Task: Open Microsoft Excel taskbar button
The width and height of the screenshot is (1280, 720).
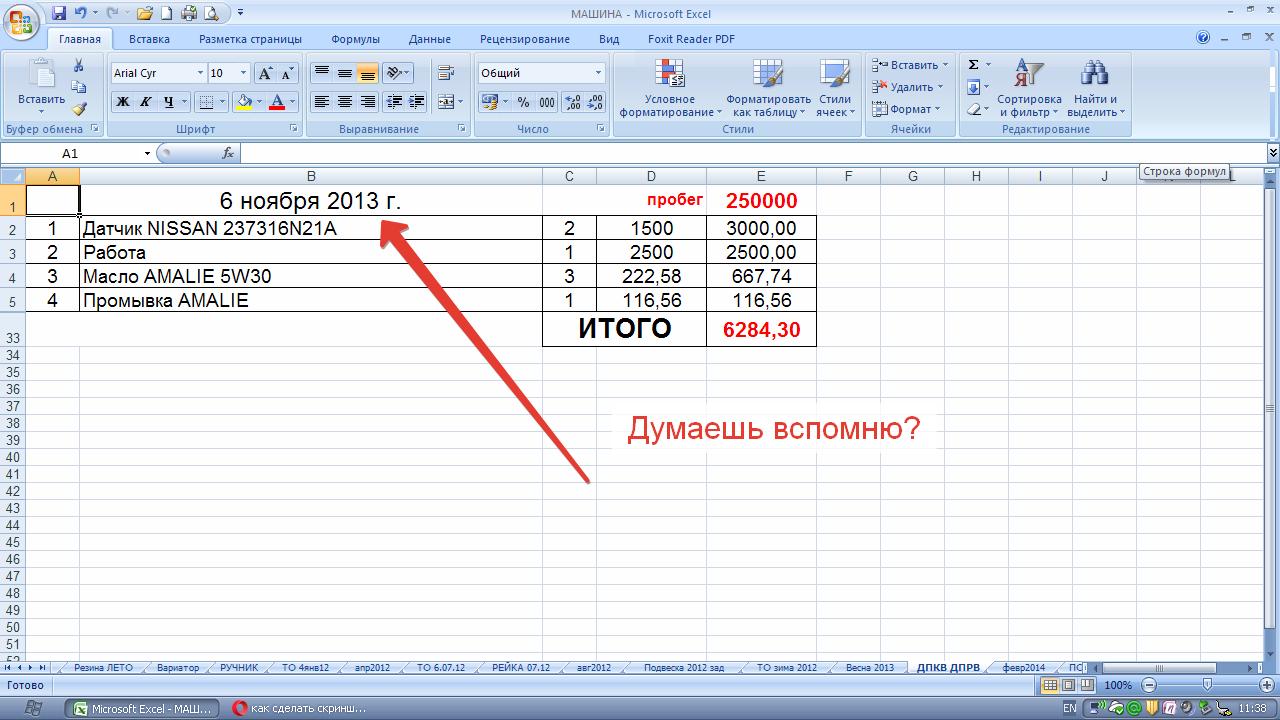Action: click(142, 708)
